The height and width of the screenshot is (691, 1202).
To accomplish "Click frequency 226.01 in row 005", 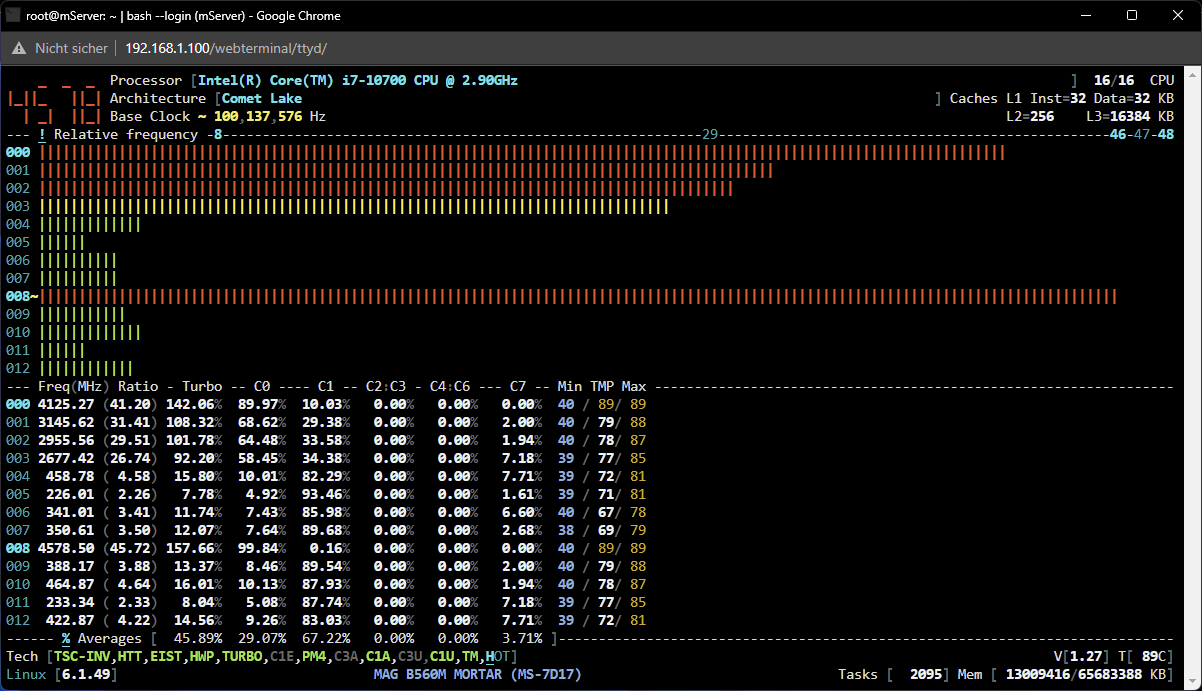I will click(x=70, y=494).
